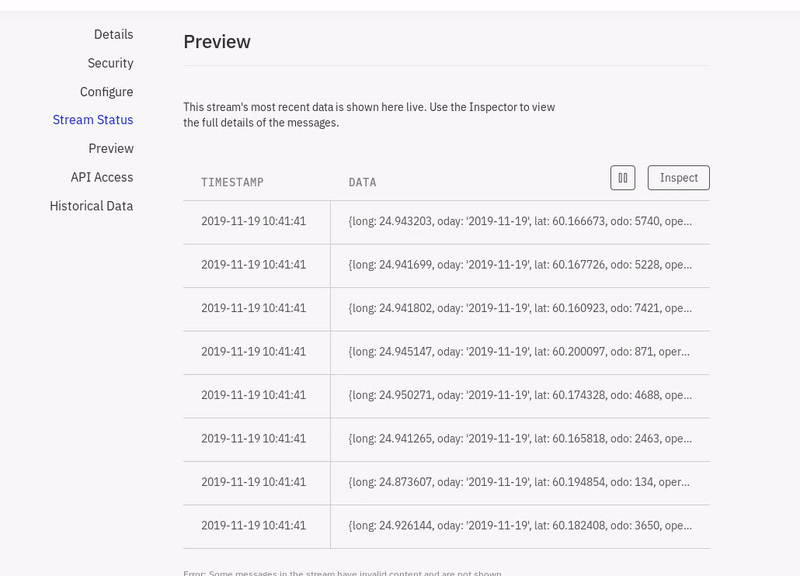Open the Inspect button
Image resolution: width=800 pixels, height=576 pixels.
click(679, 178)
